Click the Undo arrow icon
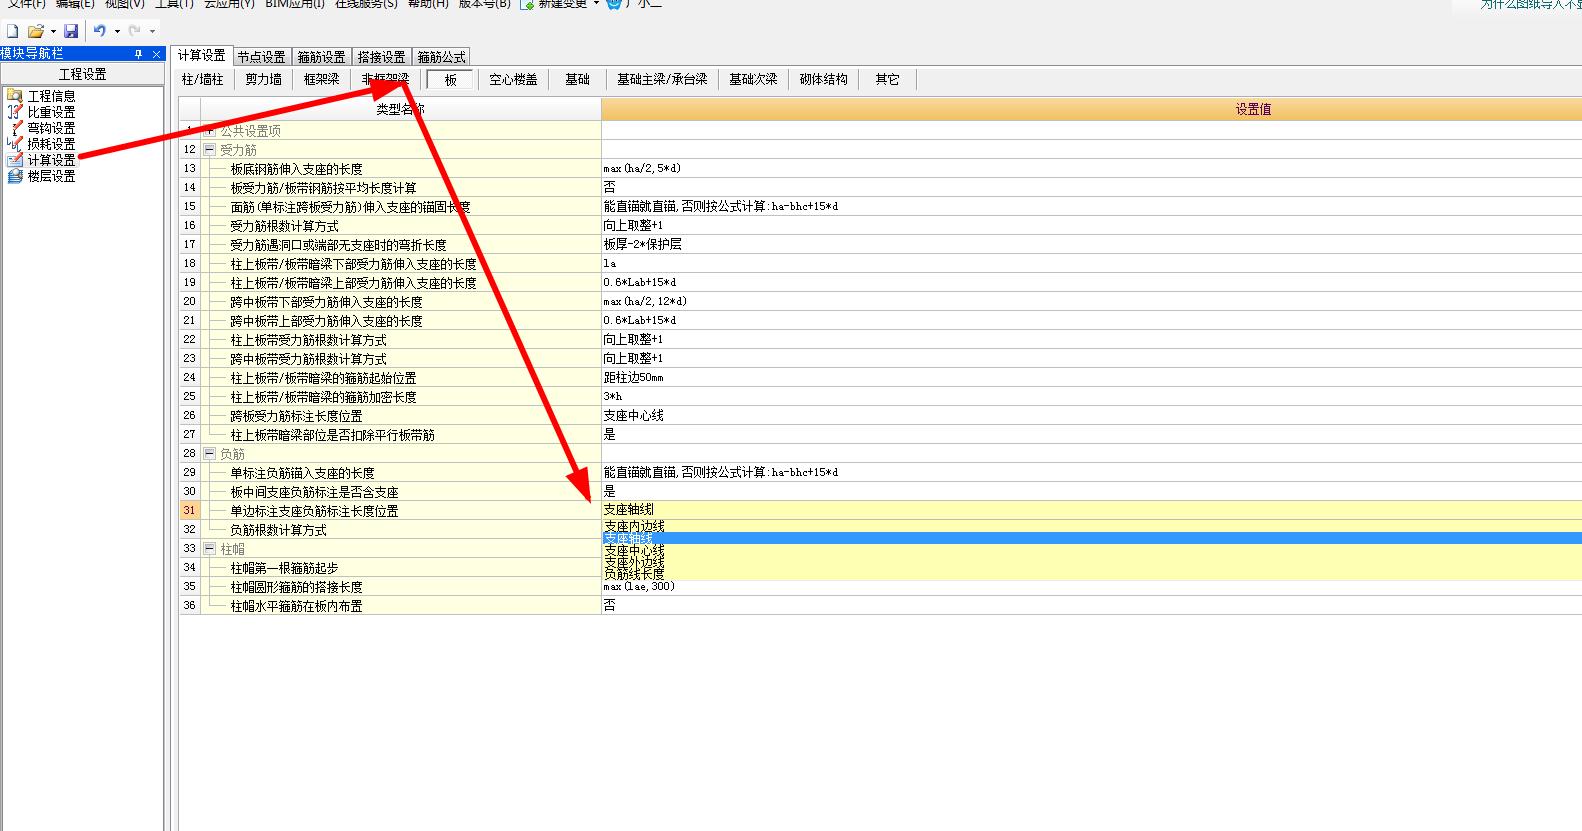Screen dimensions: 1582x831 pos(100,31)
